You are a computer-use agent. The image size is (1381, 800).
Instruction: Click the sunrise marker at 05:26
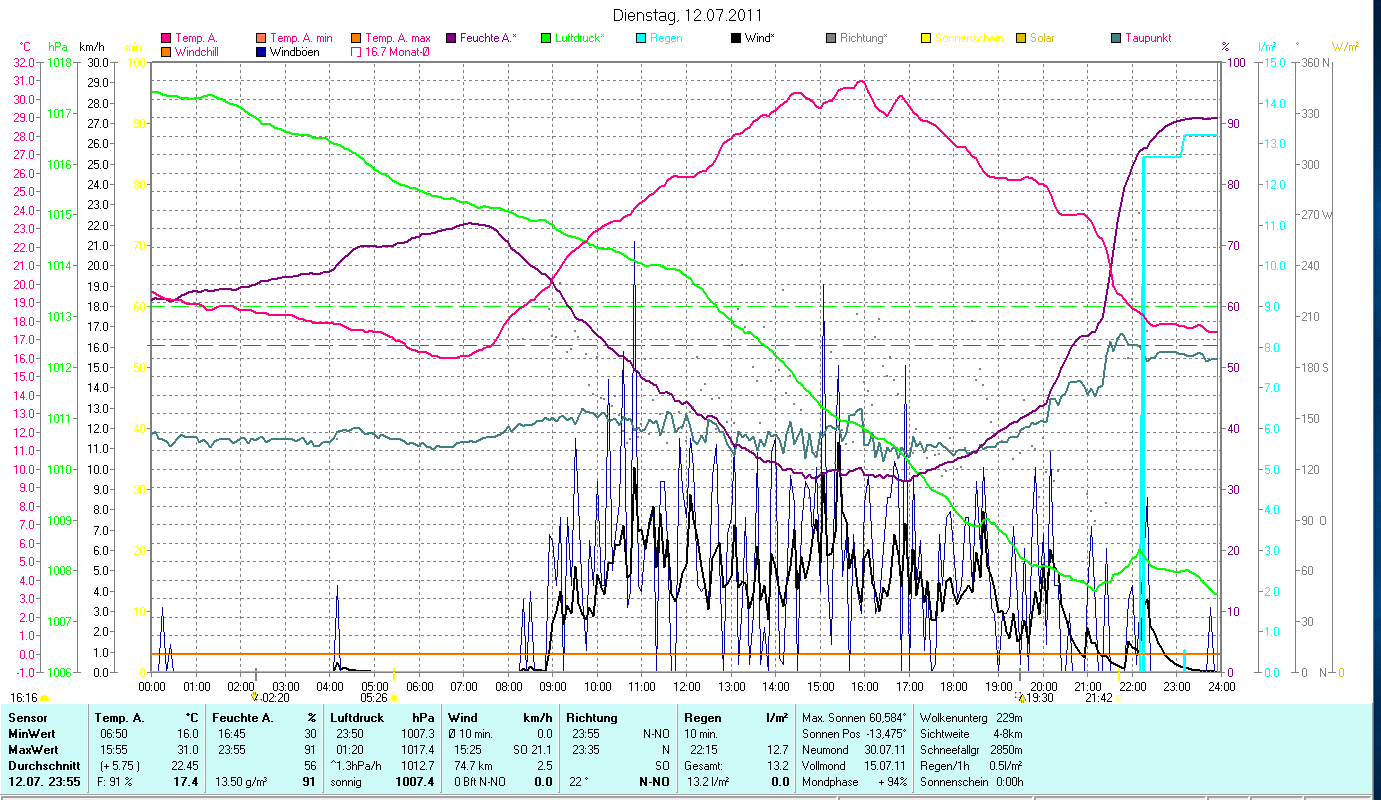point(394,697)
